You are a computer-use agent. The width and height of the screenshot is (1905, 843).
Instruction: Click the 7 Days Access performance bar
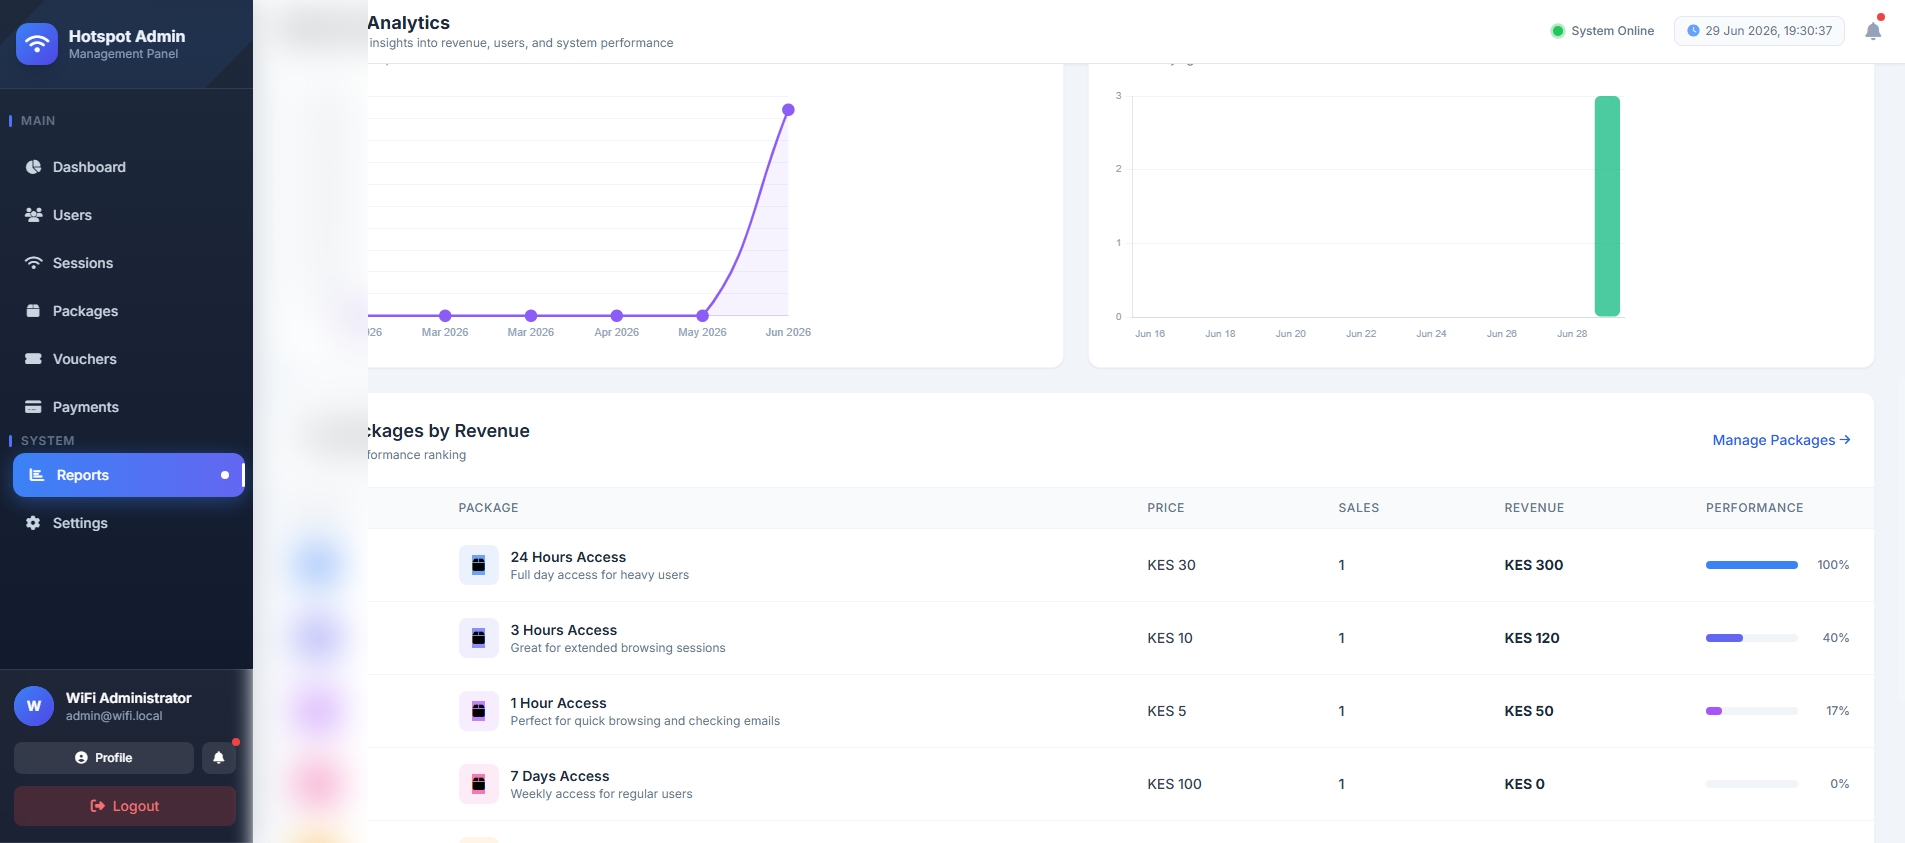point(1751,784)
